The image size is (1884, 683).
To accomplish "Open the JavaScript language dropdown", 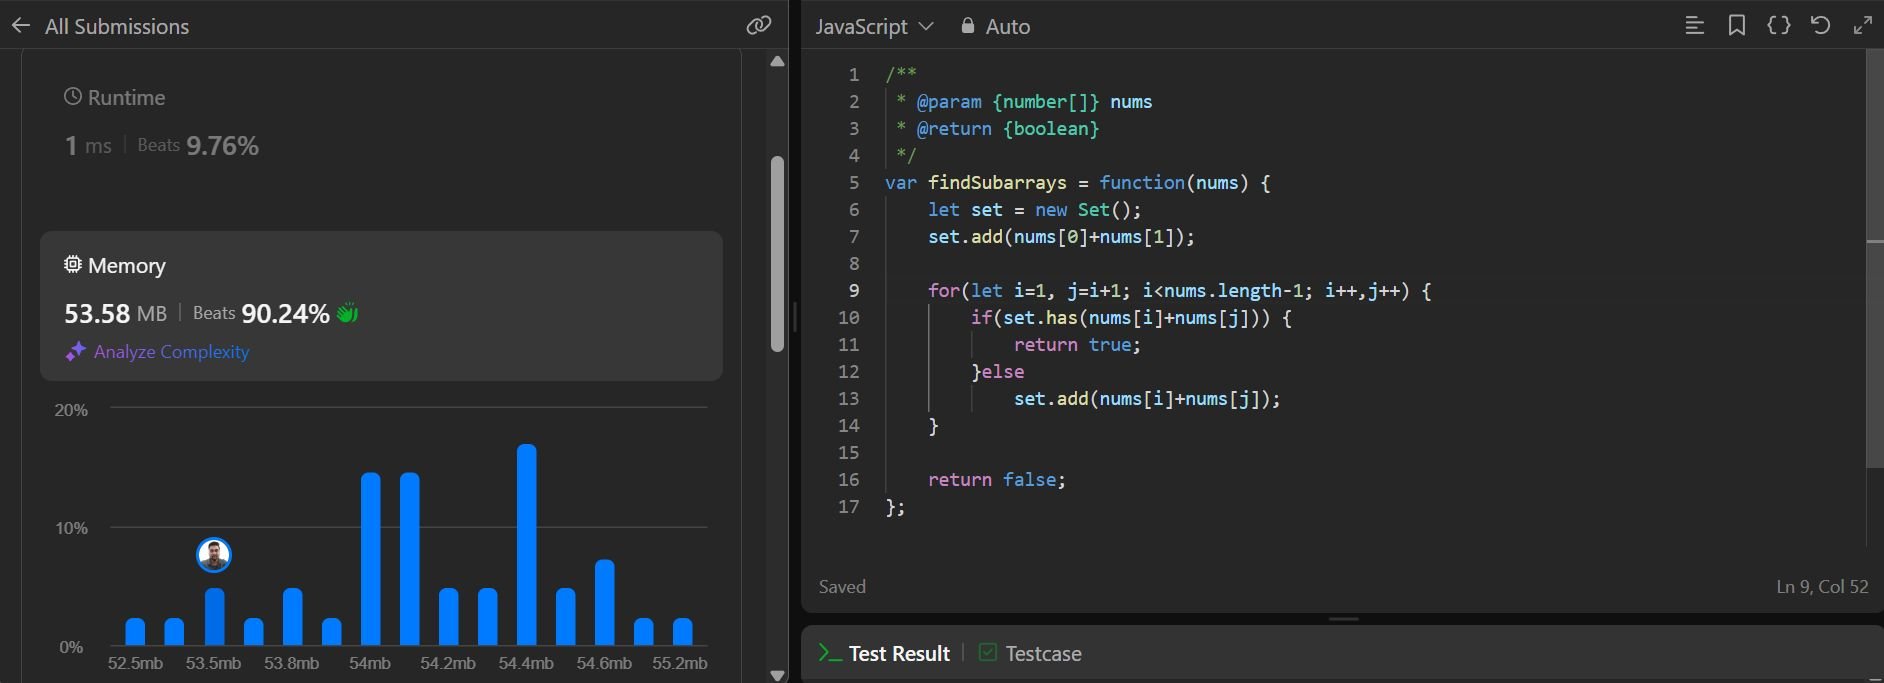I will 873,27.
